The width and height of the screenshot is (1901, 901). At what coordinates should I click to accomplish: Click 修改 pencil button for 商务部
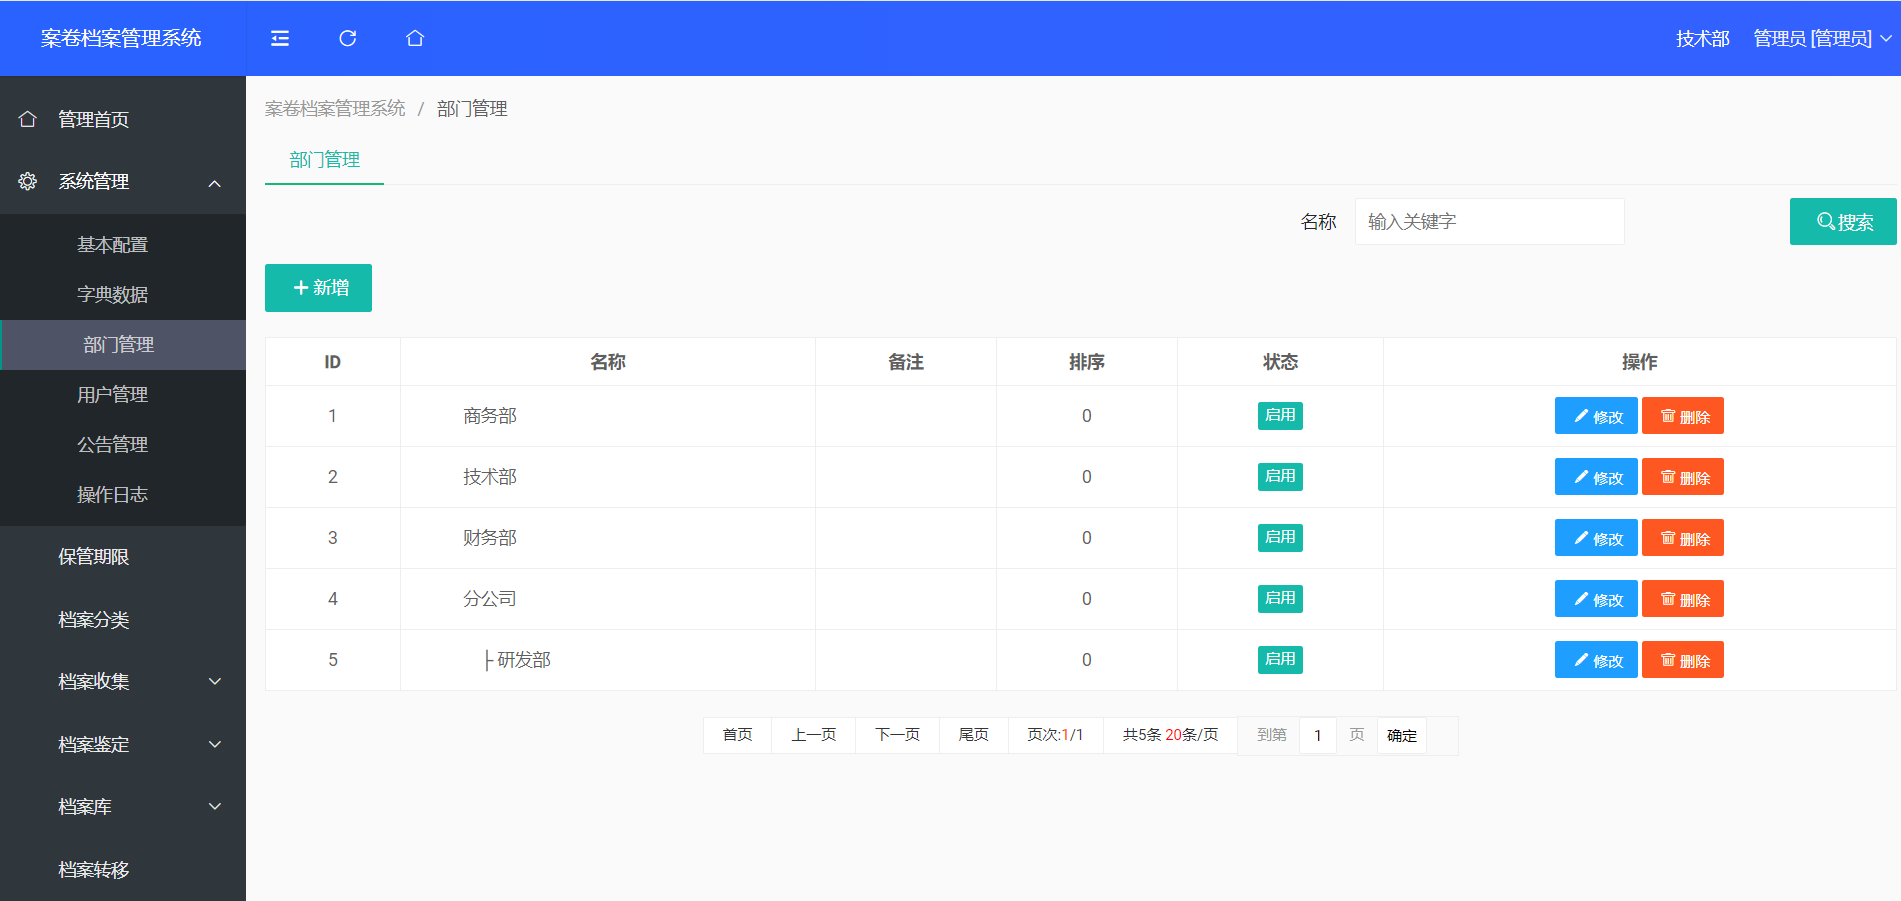click(1596, 416)
